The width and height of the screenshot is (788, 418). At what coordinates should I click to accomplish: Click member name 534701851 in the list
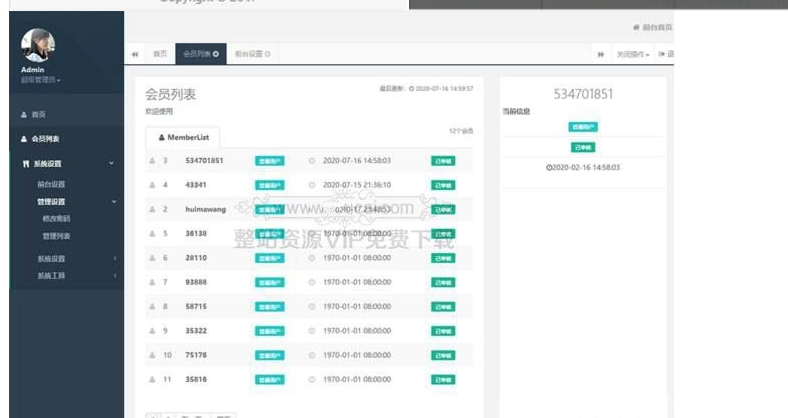[204, 161]
